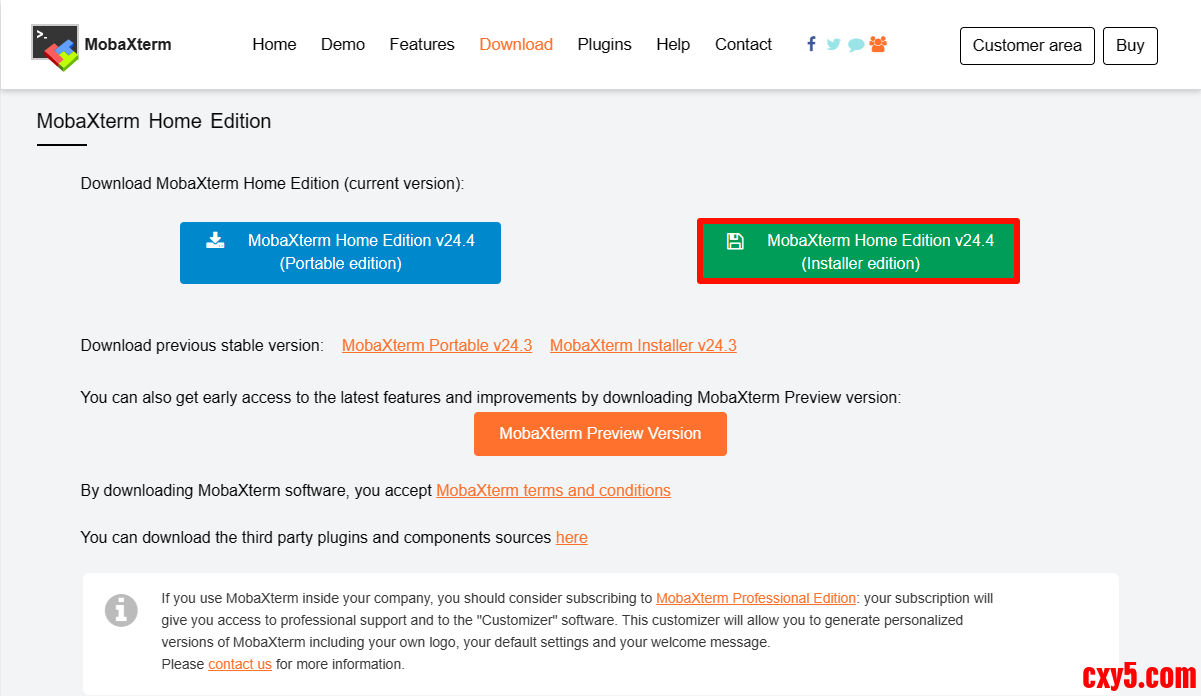This screenshot has width=1201, height=696.
Task: Go to the Home menu item
Action: tap(274, 45)
